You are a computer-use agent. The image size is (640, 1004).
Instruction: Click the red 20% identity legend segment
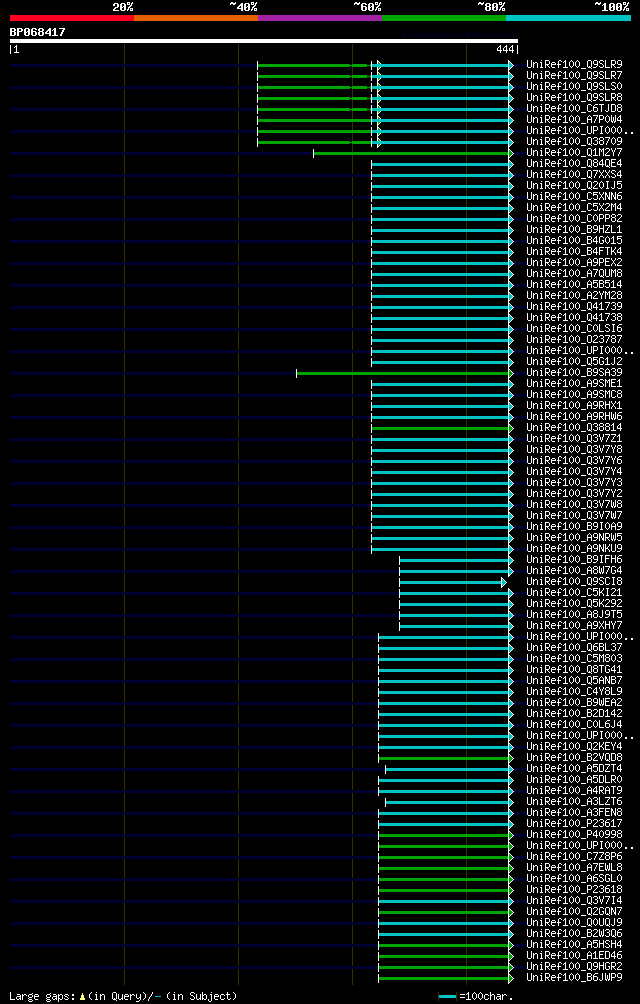click(x=72, y=18)
